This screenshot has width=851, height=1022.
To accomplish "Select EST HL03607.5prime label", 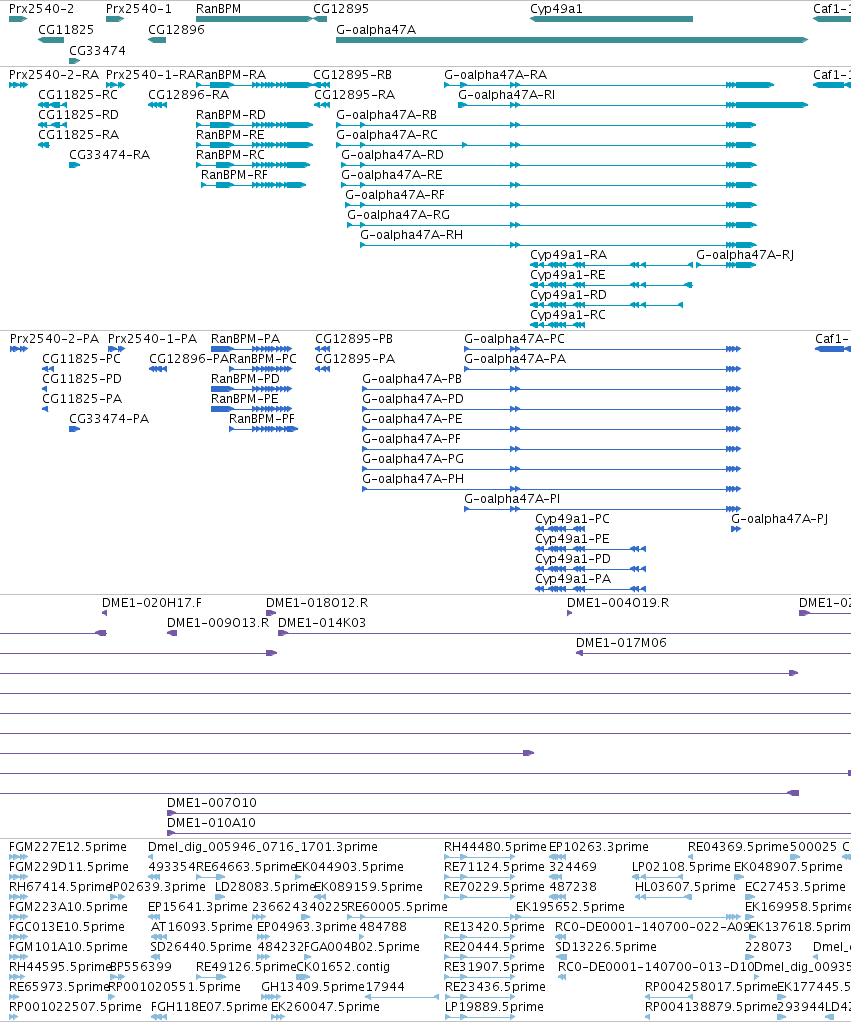I will [685, 887].
